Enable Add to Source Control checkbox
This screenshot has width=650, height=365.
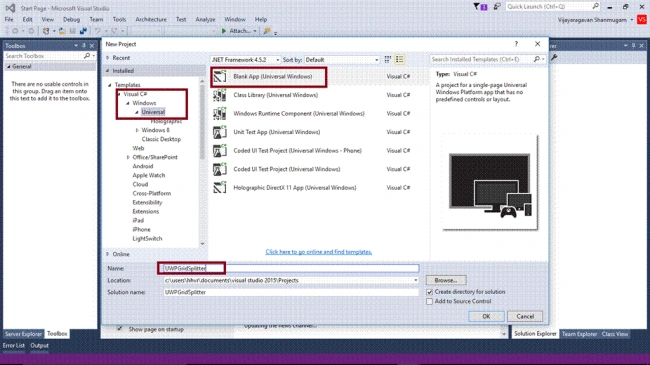(x=429, y=302)
